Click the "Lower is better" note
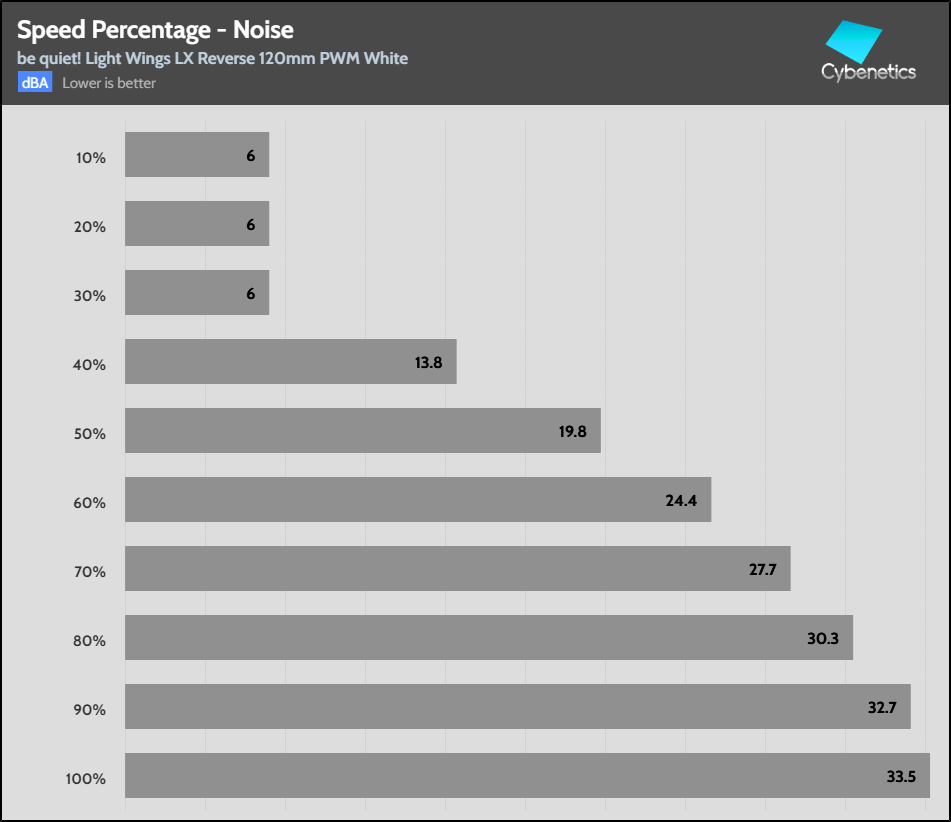 pyautogui.click(x=109, y=83)
